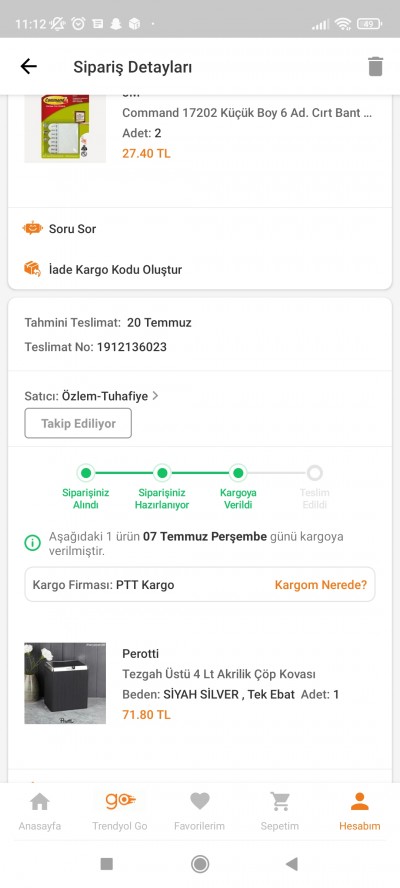Select İade Kargo Kodu Oluştur
Viewport: 400px width, 888px height.
pos(116,270)
